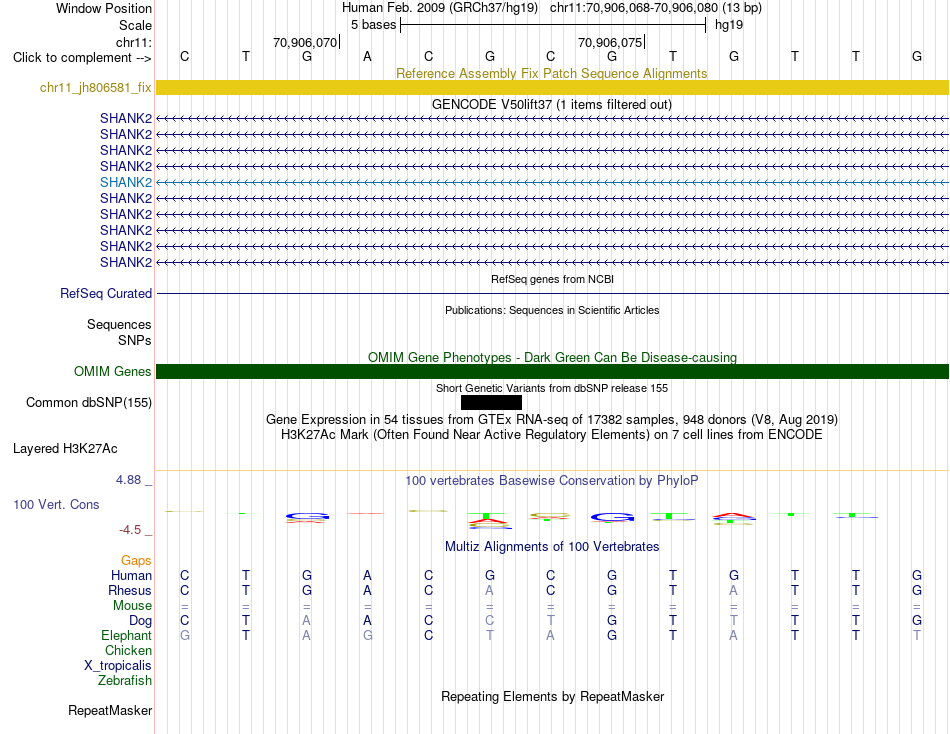This screenshot has height=734, width=950.
Task: Click the Mouse species row label
Action: (x=133, y=606)
